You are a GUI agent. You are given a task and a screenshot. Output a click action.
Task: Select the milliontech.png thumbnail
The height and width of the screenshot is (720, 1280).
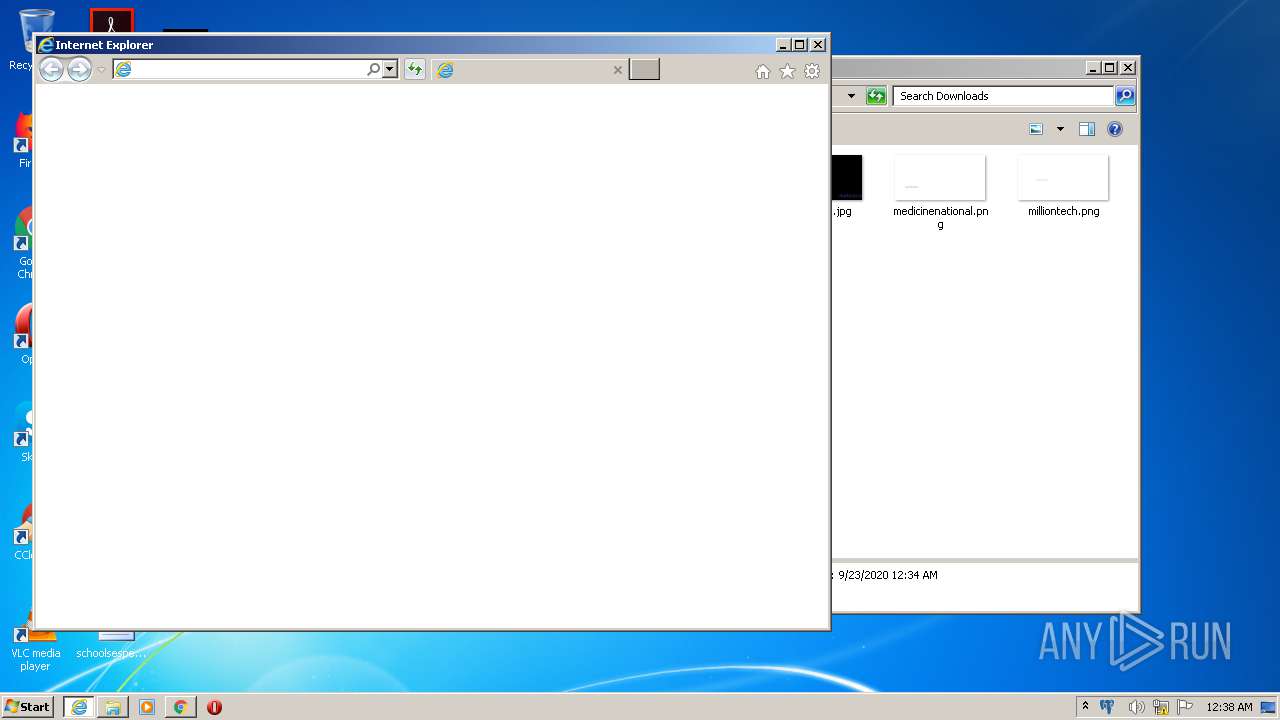pyautogui.click(x=1063, y=178)
